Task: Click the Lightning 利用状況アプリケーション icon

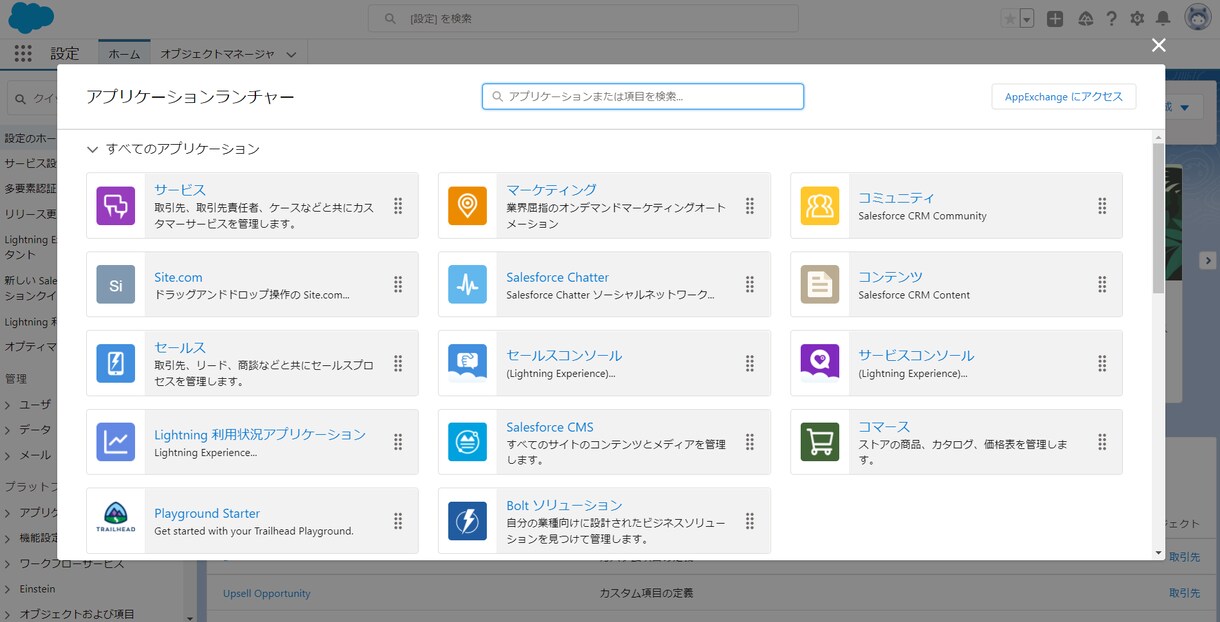Action: 116,442
